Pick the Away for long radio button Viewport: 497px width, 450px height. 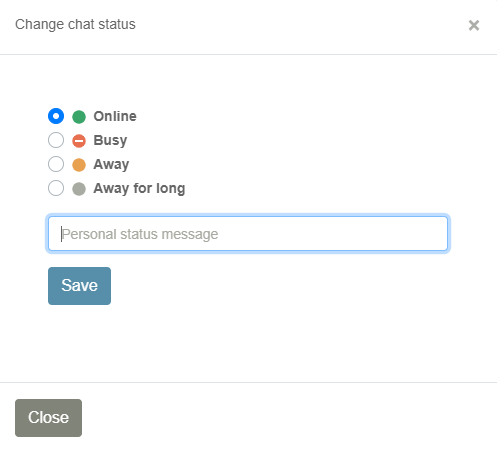[x=56, y=188]
